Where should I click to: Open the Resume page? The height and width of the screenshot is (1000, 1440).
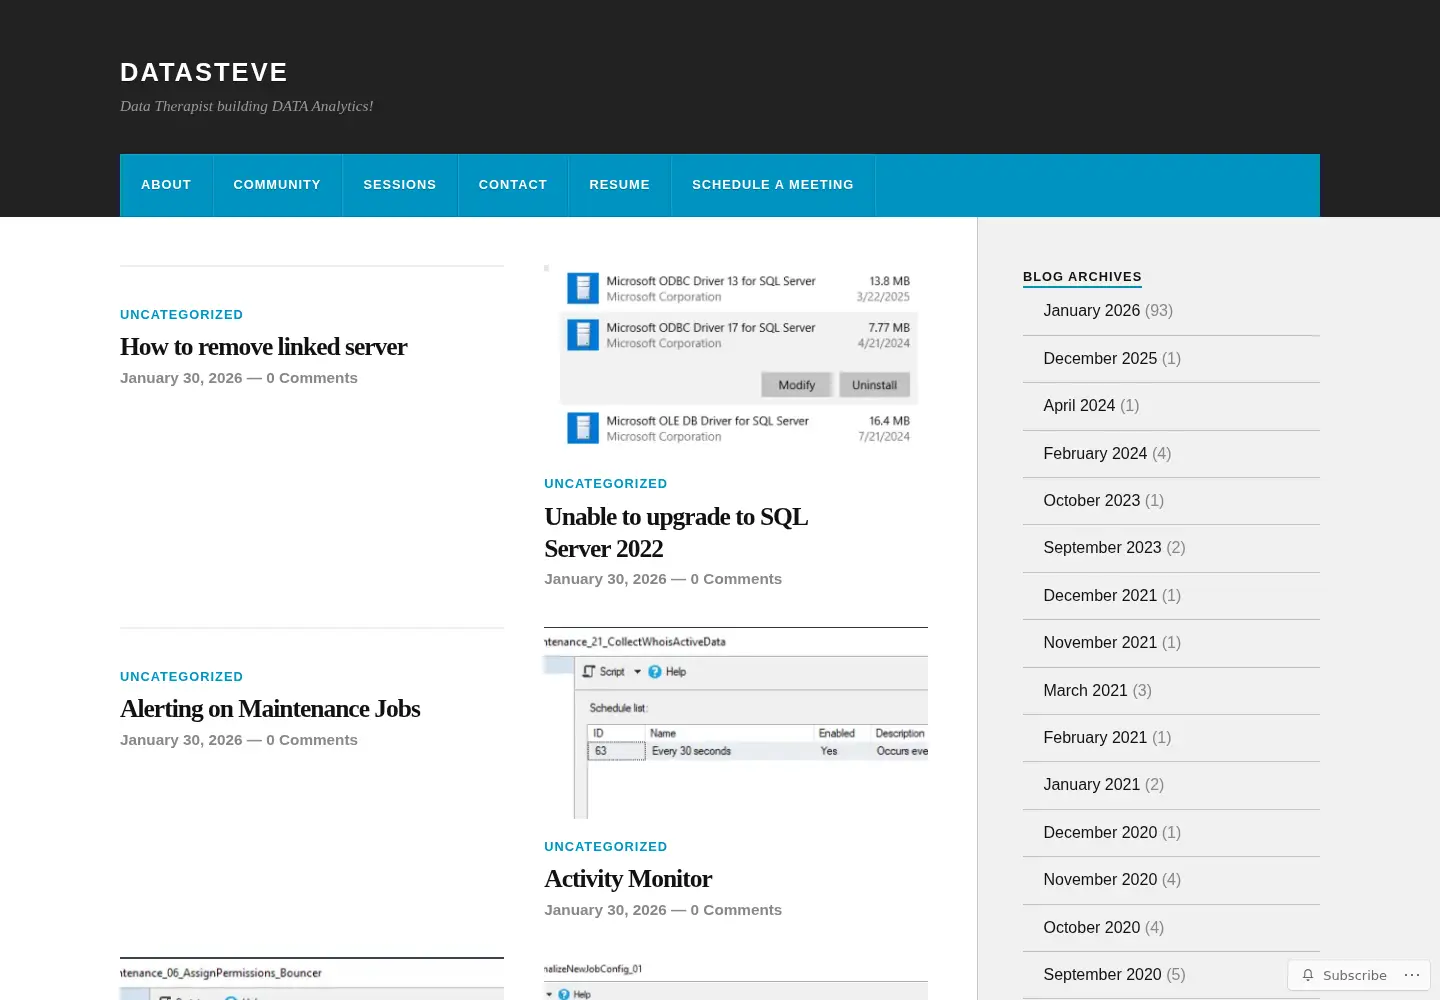coord(619,185)
